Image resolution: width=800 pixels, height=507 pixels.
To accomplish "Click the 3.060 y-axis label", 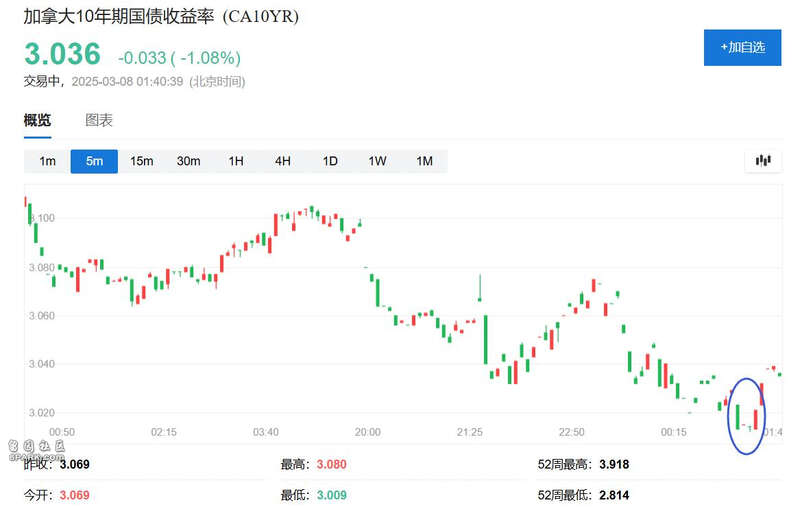I will point(41,316).
